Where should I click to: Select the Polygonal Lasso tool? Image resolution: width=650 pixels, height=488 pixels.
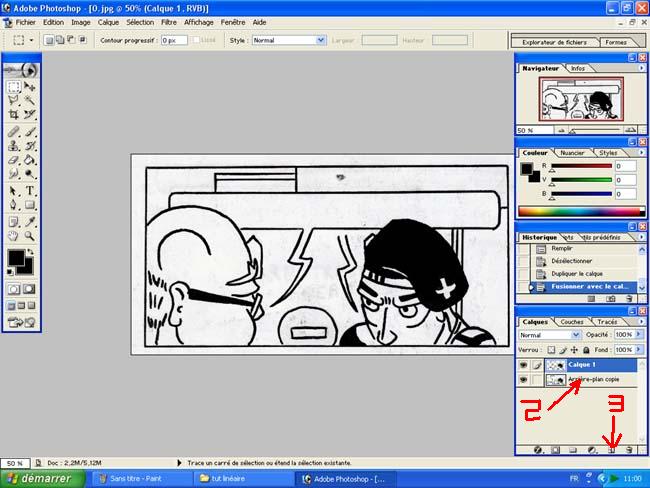click(14, 100)
